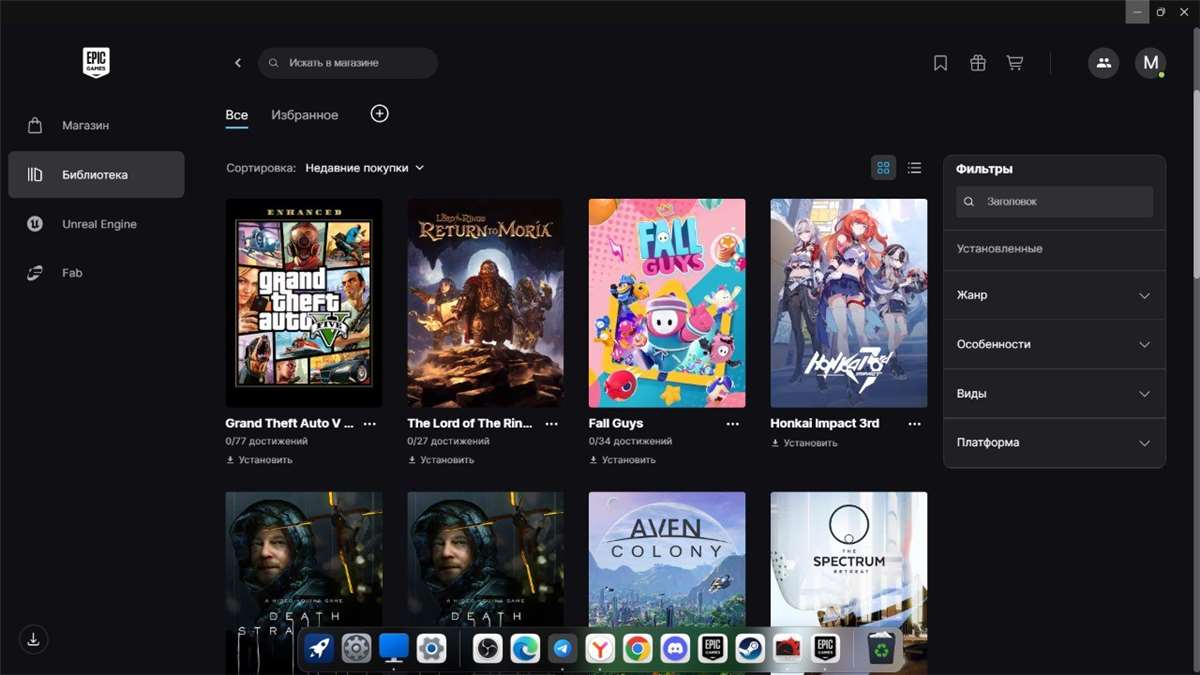The height and width of the screenshot is (675, 1200).
Task: Expand the Жанр filter
Action: (1054, 296)
